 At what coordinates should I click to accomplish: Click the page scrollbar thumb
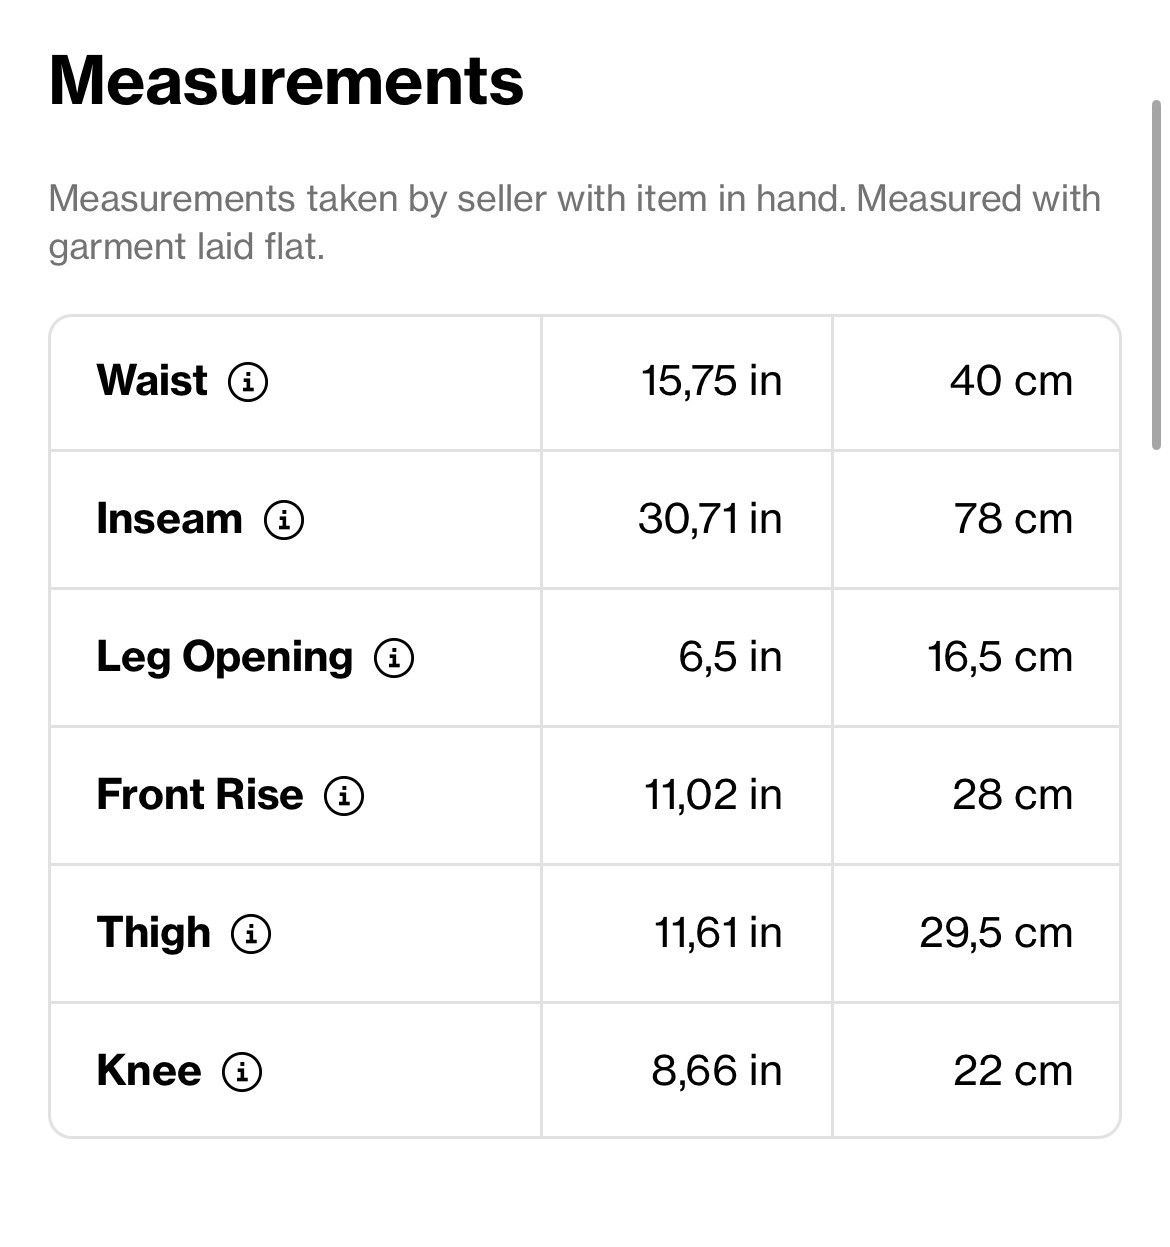[x=1156, y=275]
